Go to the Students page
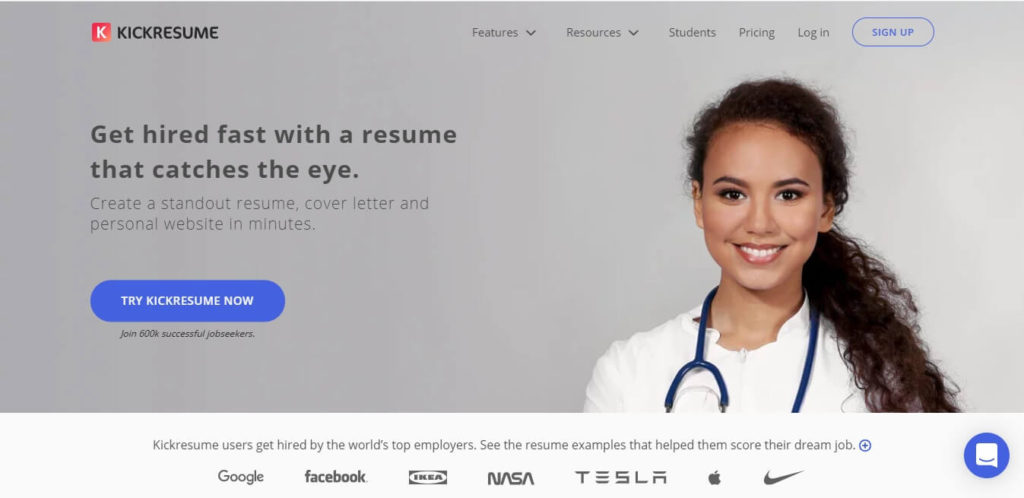The image size is (1024, 498). [x=692, y=32]
